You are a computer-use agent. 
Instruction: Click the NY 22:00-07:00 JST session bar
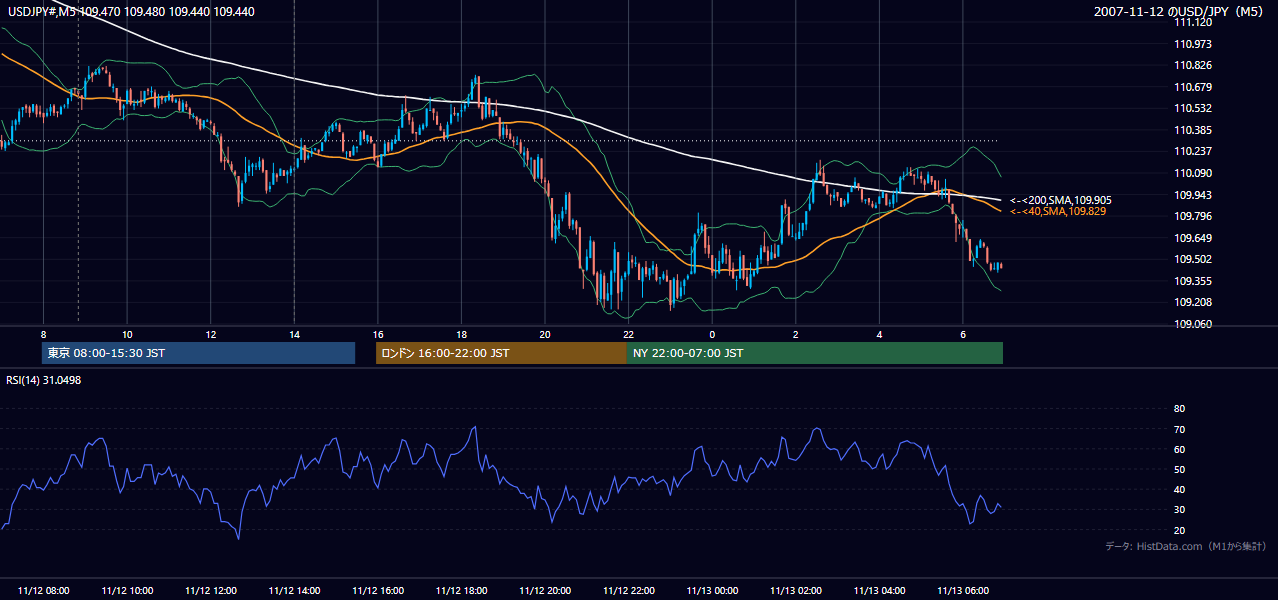tap(815, 353)
